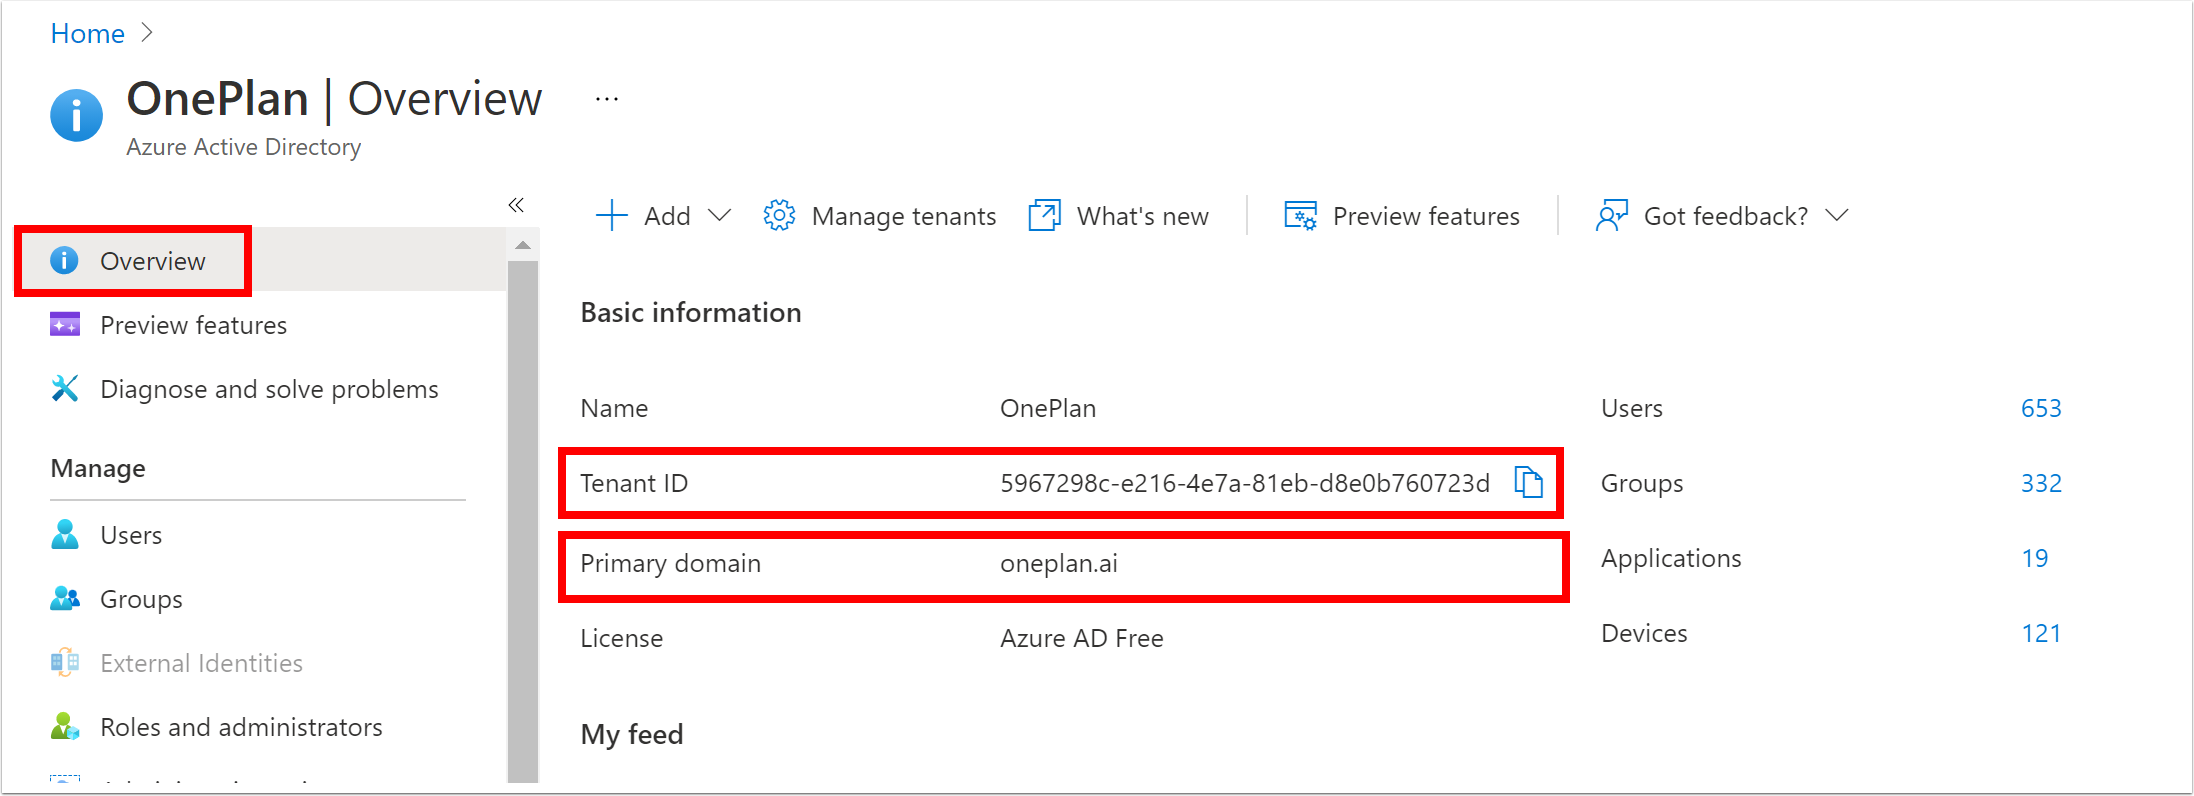
Task: Select the Tenant ID value text
Action: point(1245,483)
